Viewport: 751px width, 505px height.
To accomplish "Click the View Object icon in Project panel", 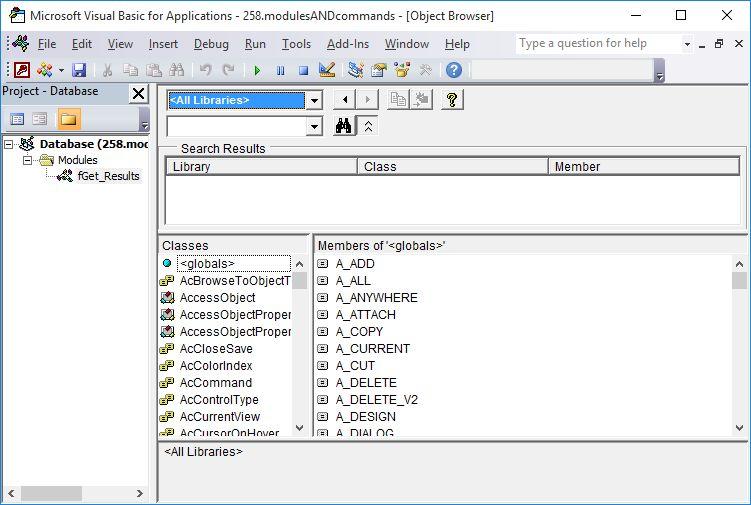I will [40, 119].
